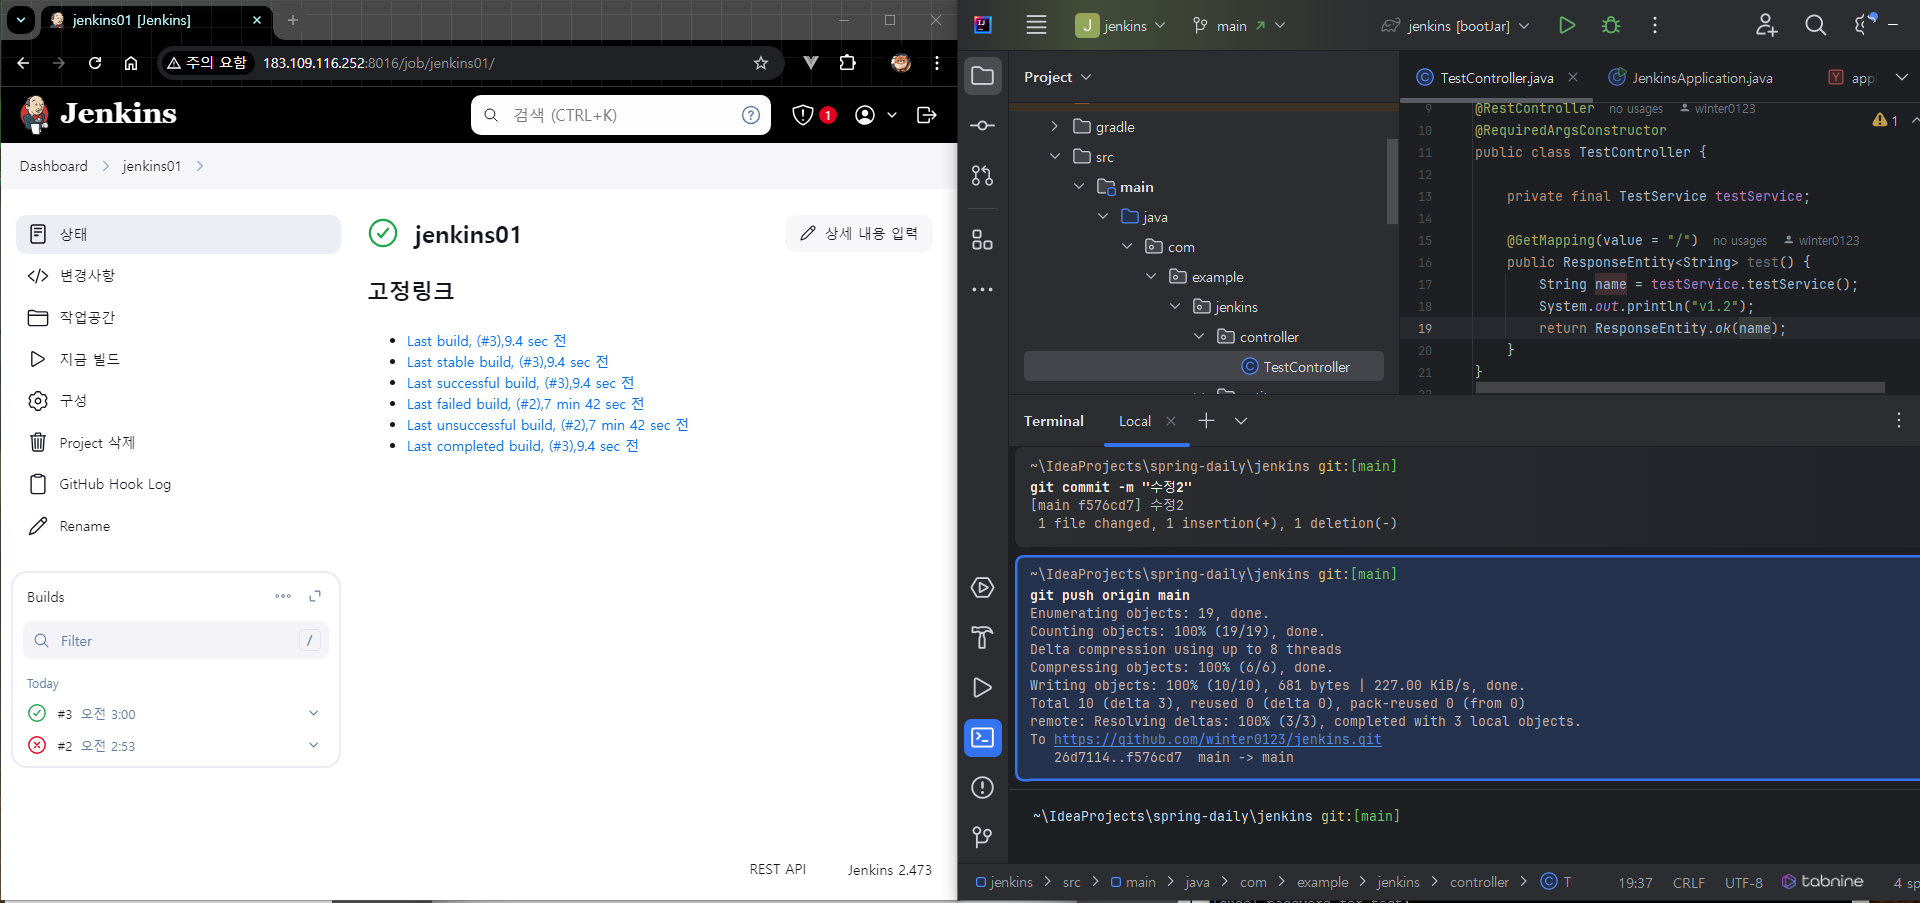Click the Jenkins logo in header
This screenshot has width=1920, height=903.
(98, 114)
